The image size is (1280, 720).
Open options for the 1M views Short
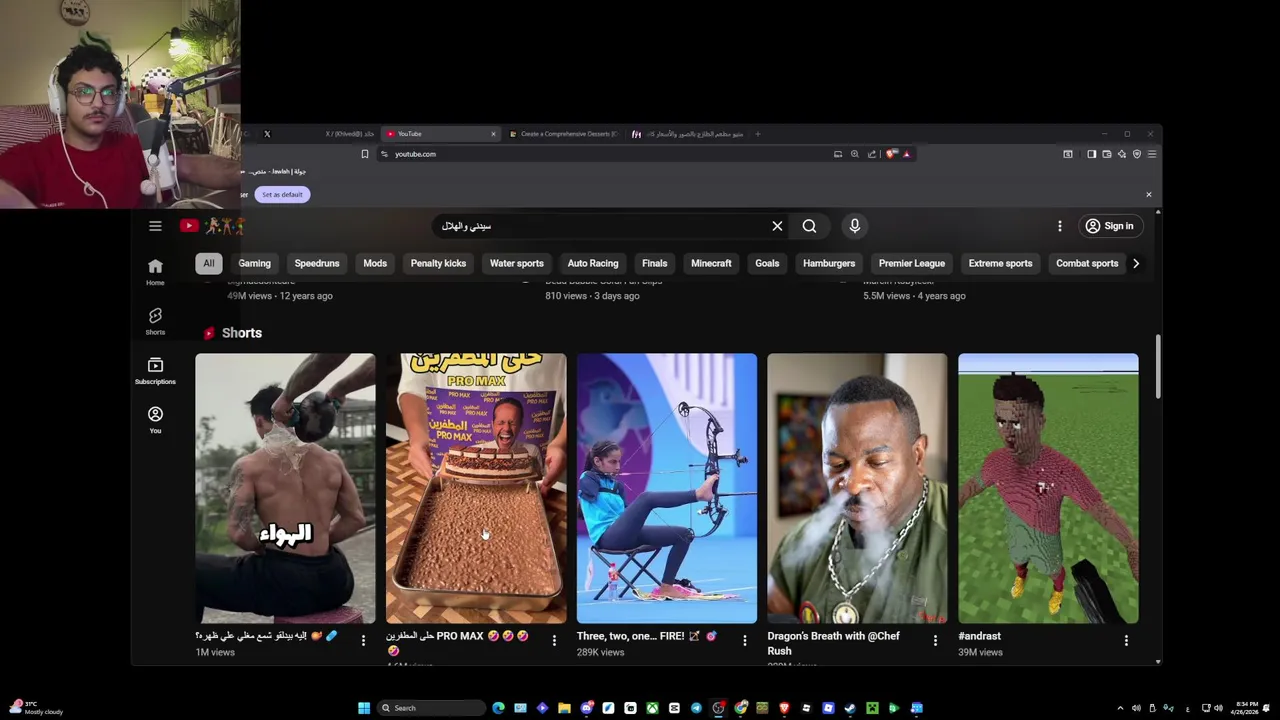click(363, 640)
